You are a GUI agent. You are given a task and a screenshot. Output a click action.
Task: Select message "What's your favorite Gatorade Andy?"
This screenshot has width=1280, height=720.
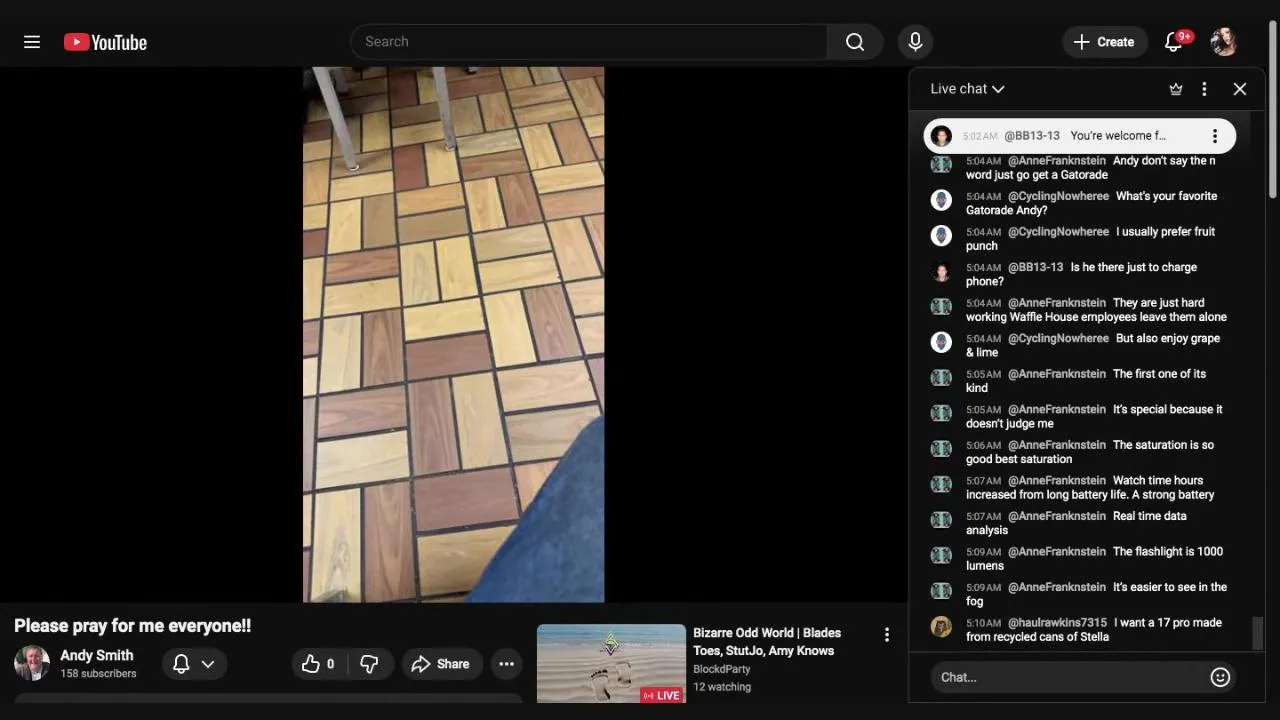pyautogui.click(x=1091, y=203)
